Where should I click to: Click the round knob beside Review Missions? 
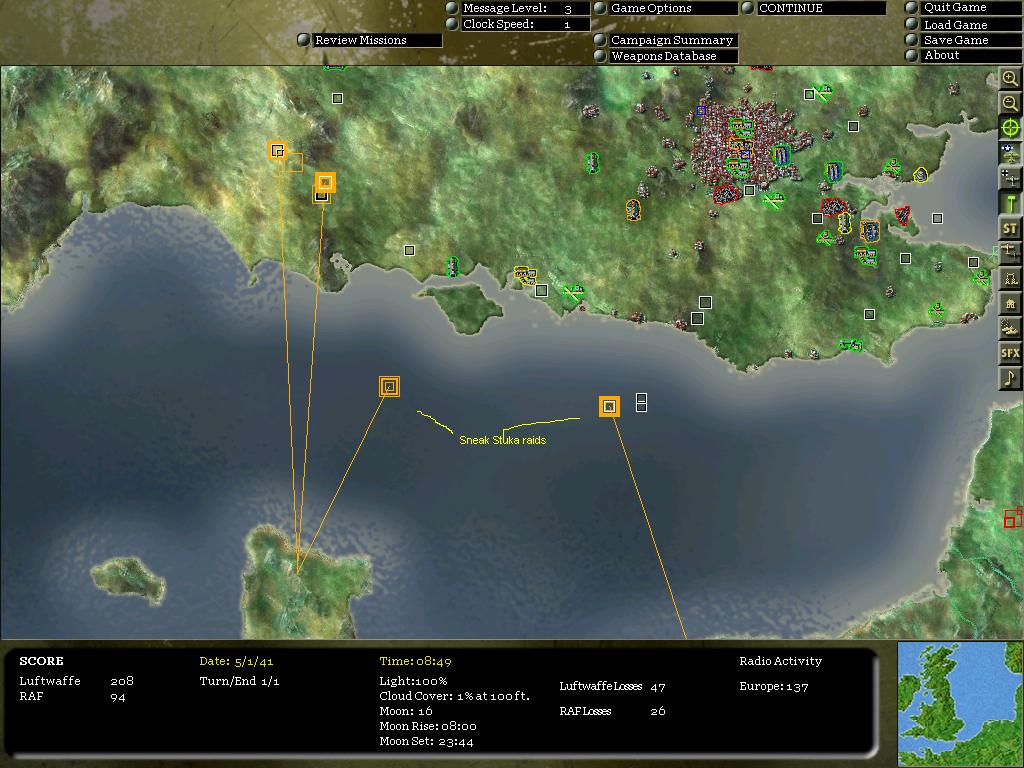(x=304, y=40)
